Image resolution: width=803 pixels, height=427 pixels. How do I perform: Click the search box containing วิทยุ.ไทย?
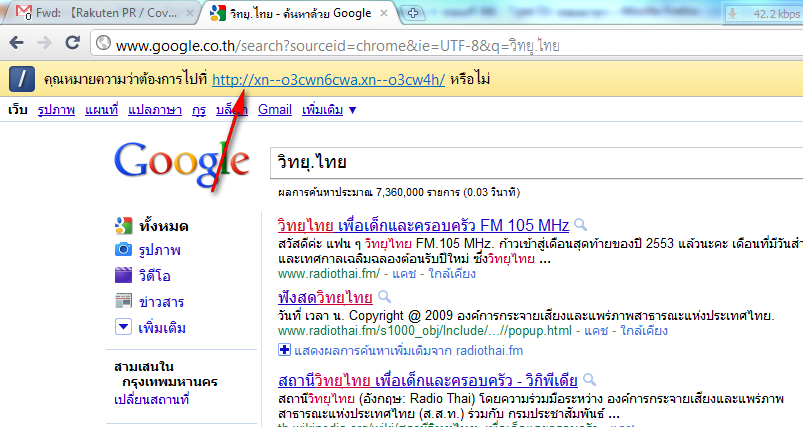(x=535, y=163)
